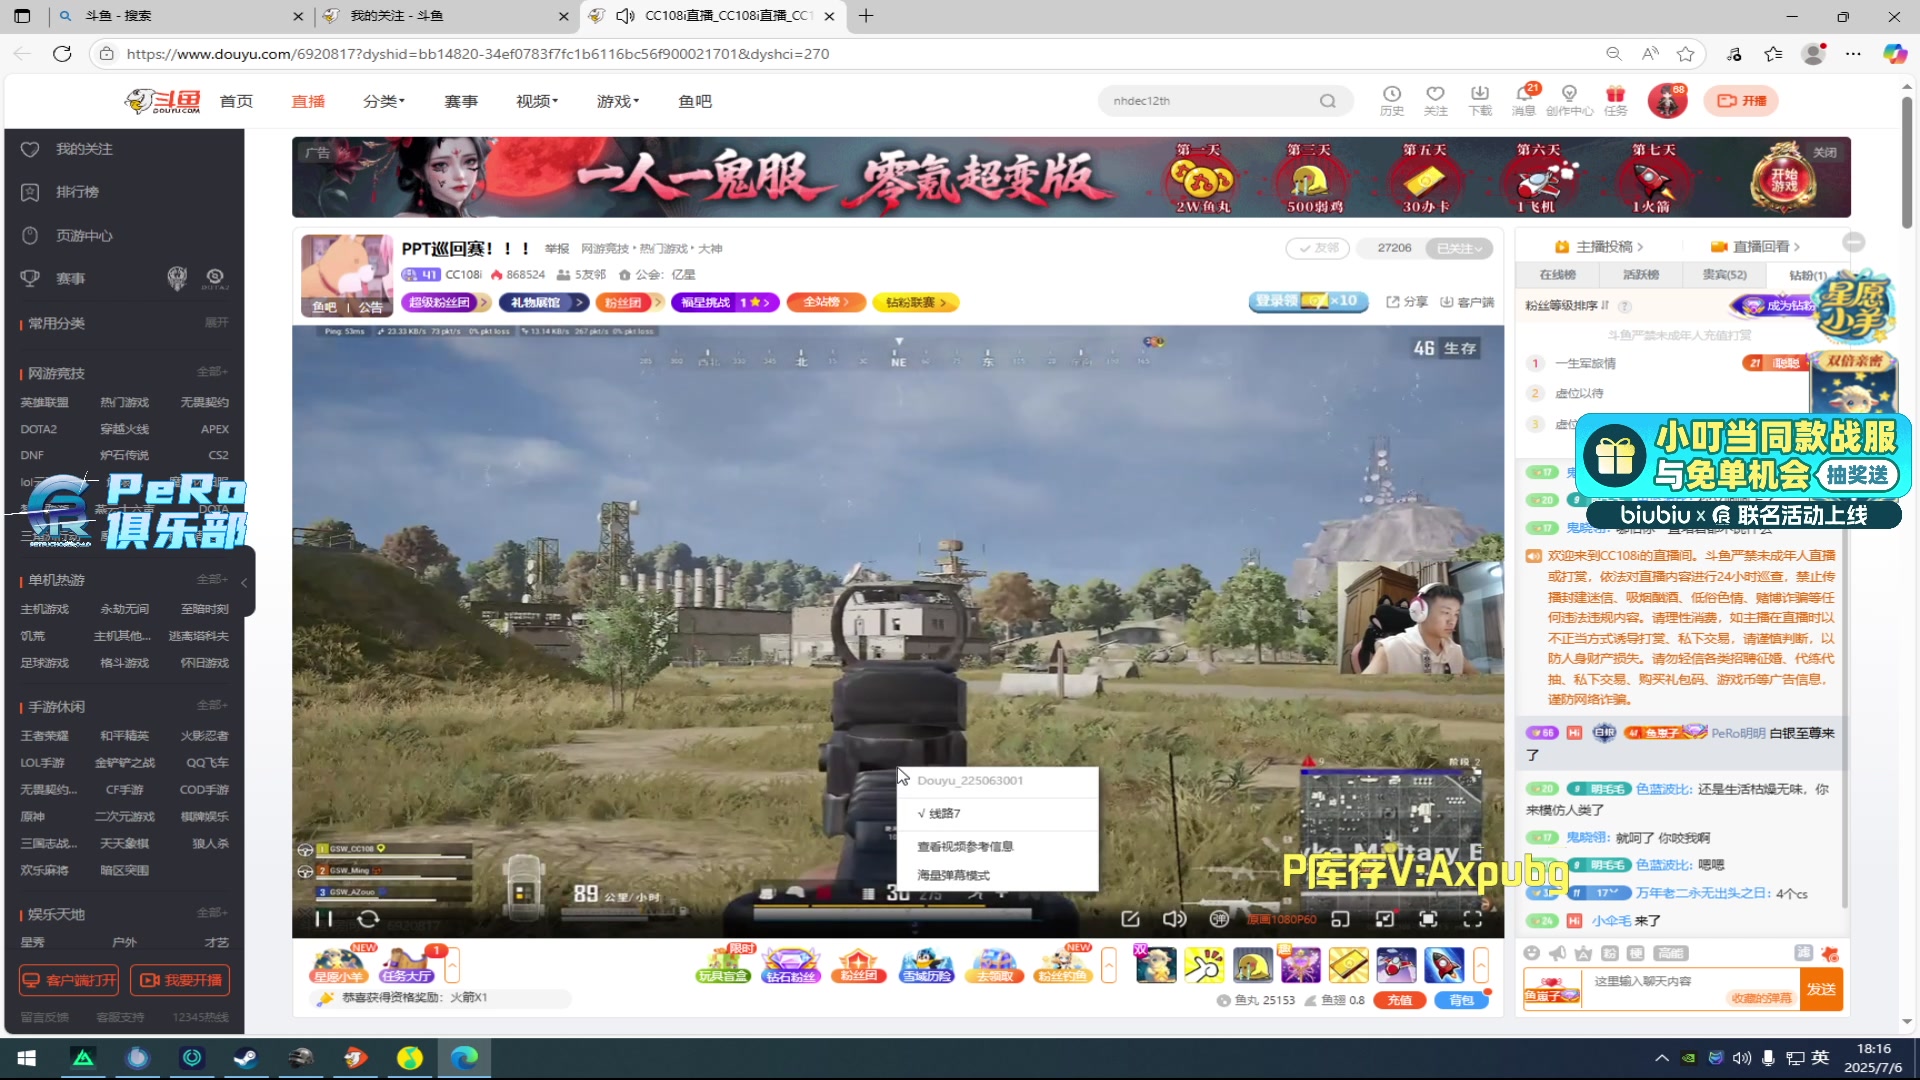
Task: Open the mini picture-in-picture player
Action: [x=1341, y=919]
